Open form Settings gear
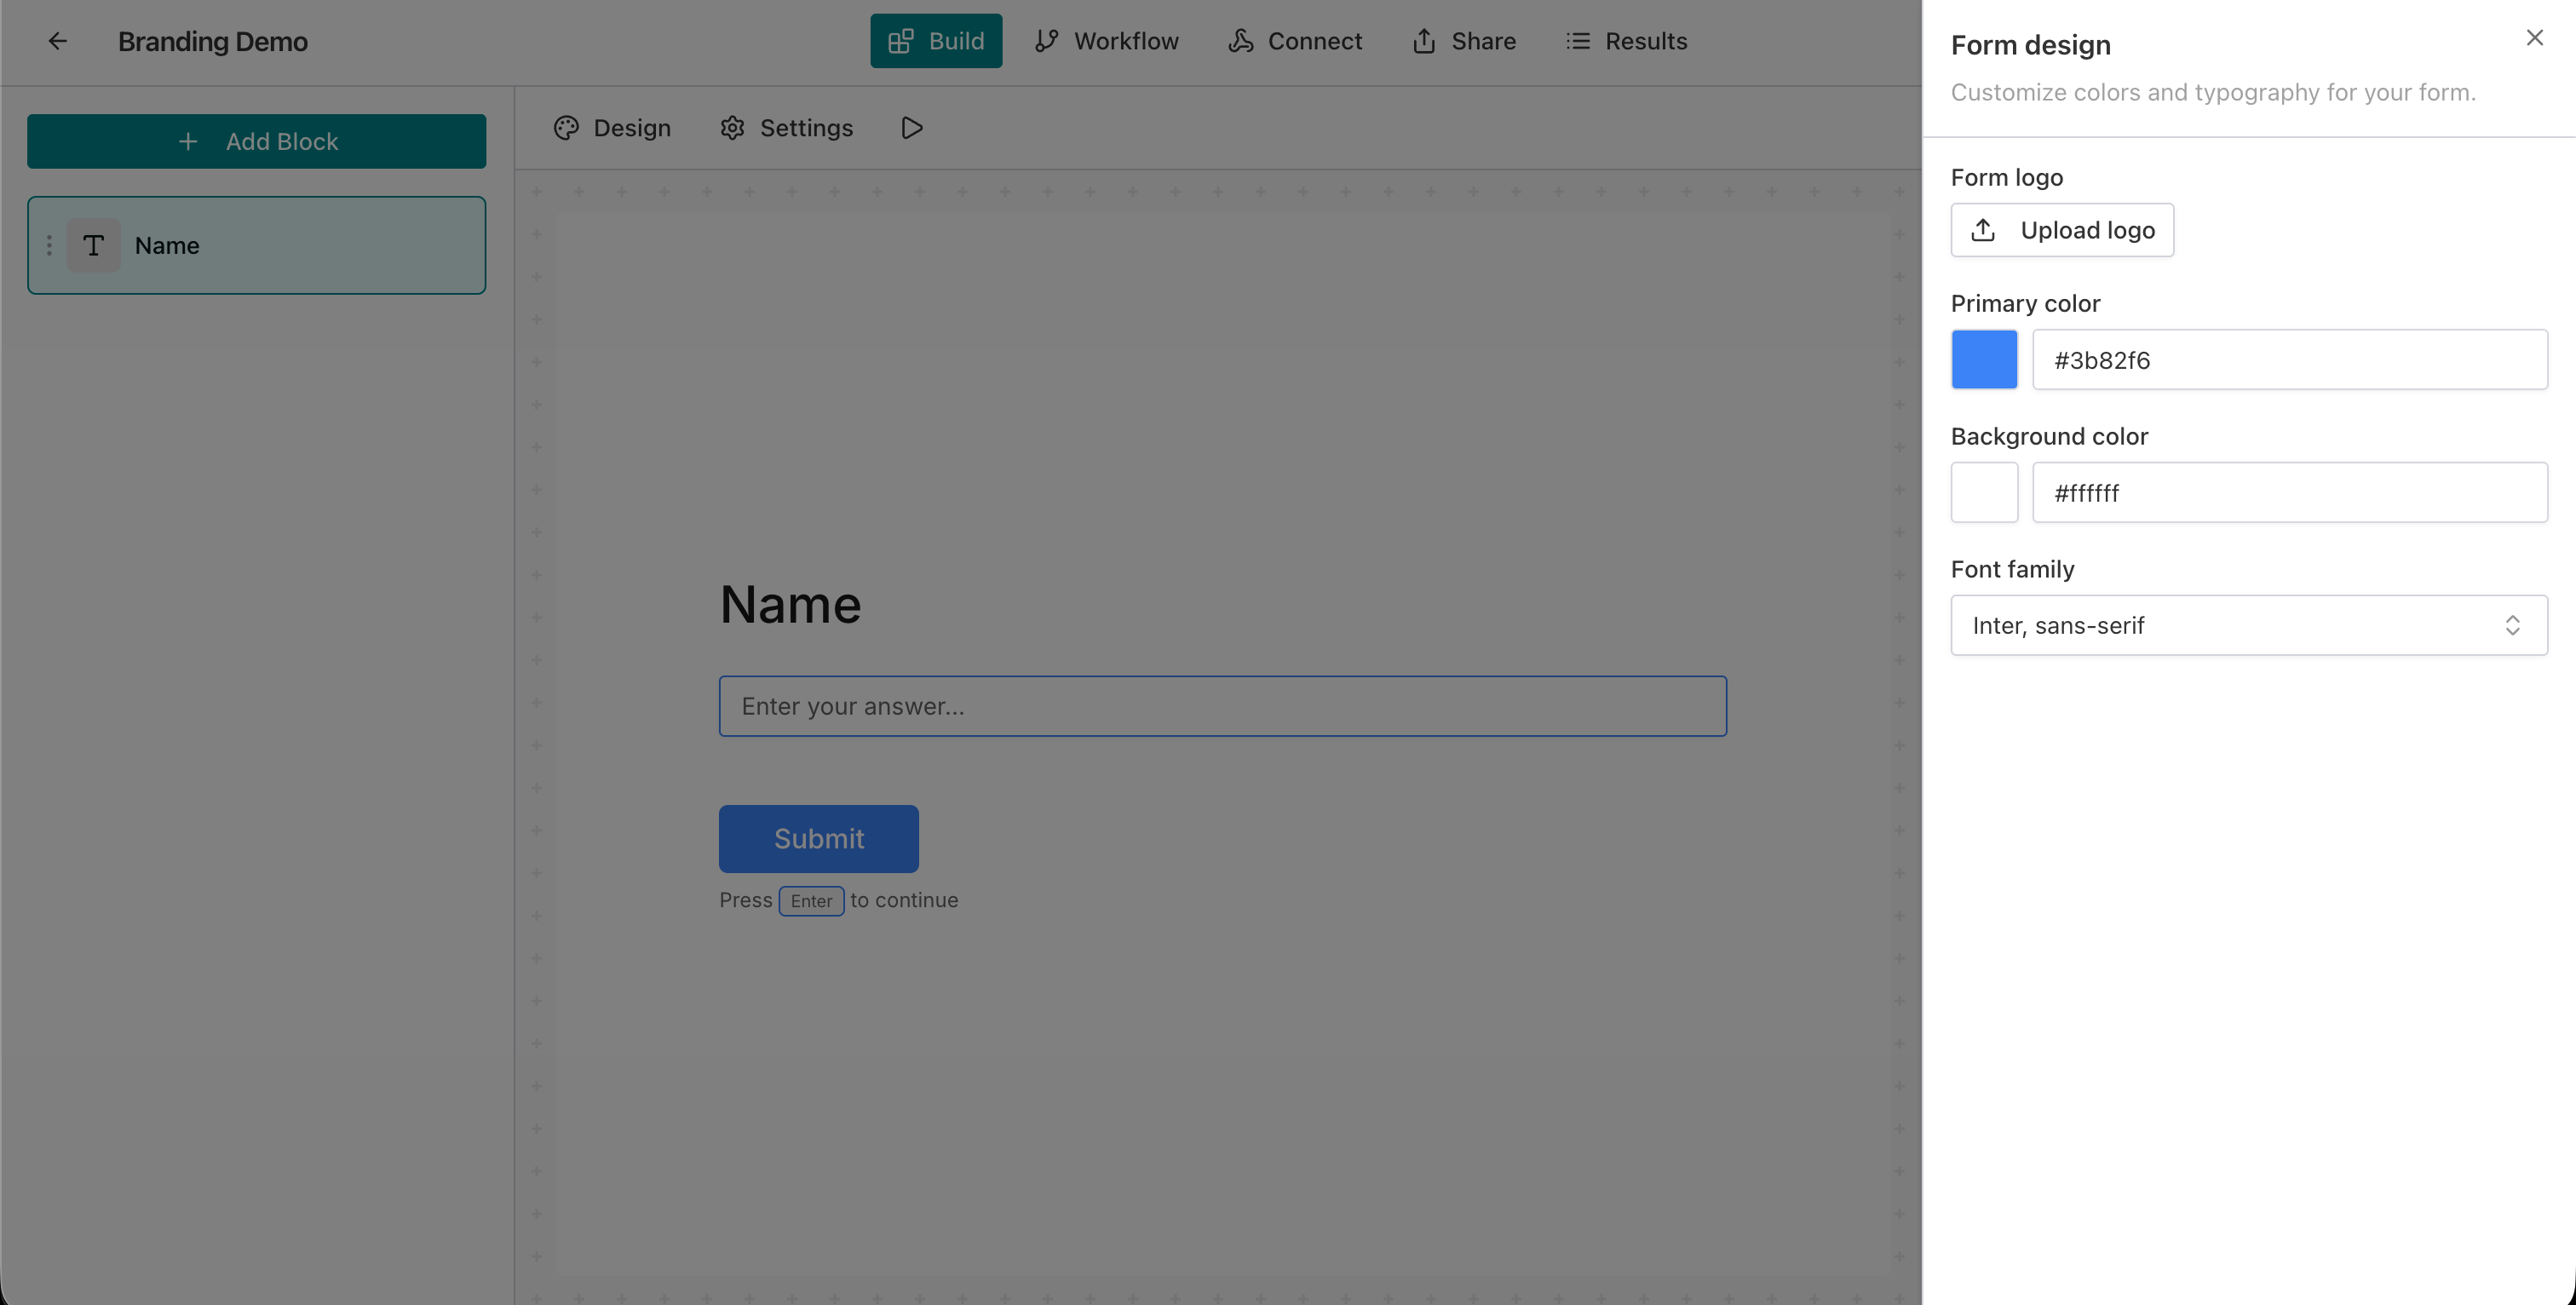This screenshot has width=2576, height=1305. 733,128
